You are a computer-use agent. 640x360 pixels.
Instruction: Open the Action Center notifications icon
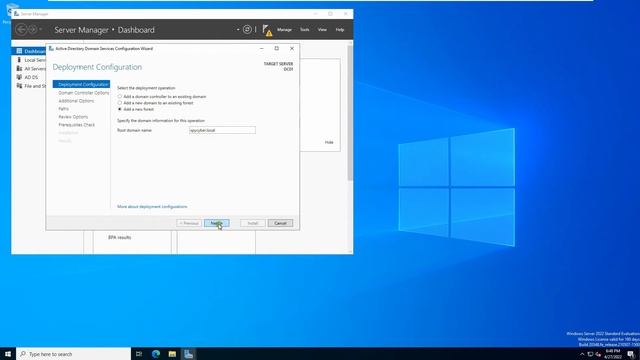click(x=631, y=354)
